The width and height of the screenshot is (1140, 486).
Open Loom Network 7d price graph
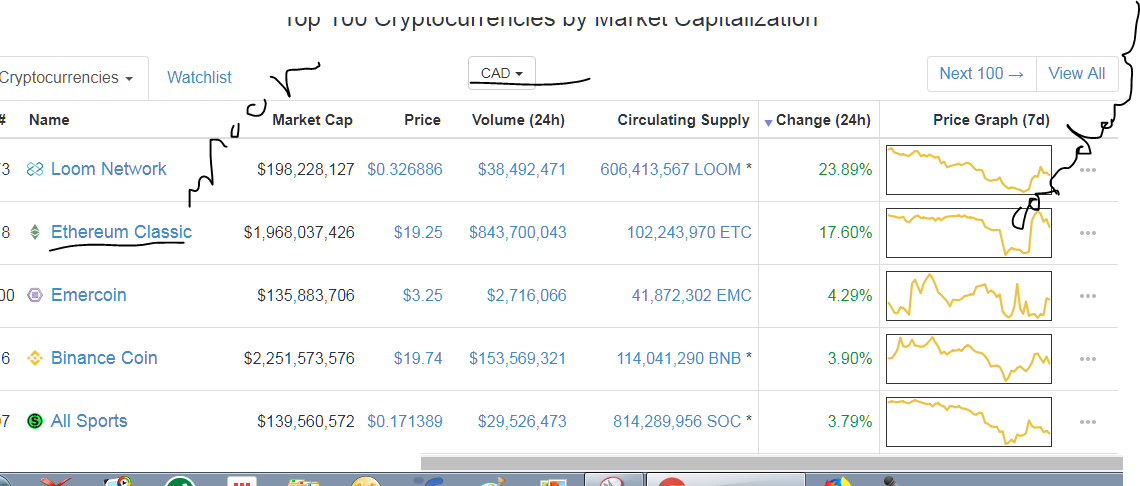click(x=968, y=170)
